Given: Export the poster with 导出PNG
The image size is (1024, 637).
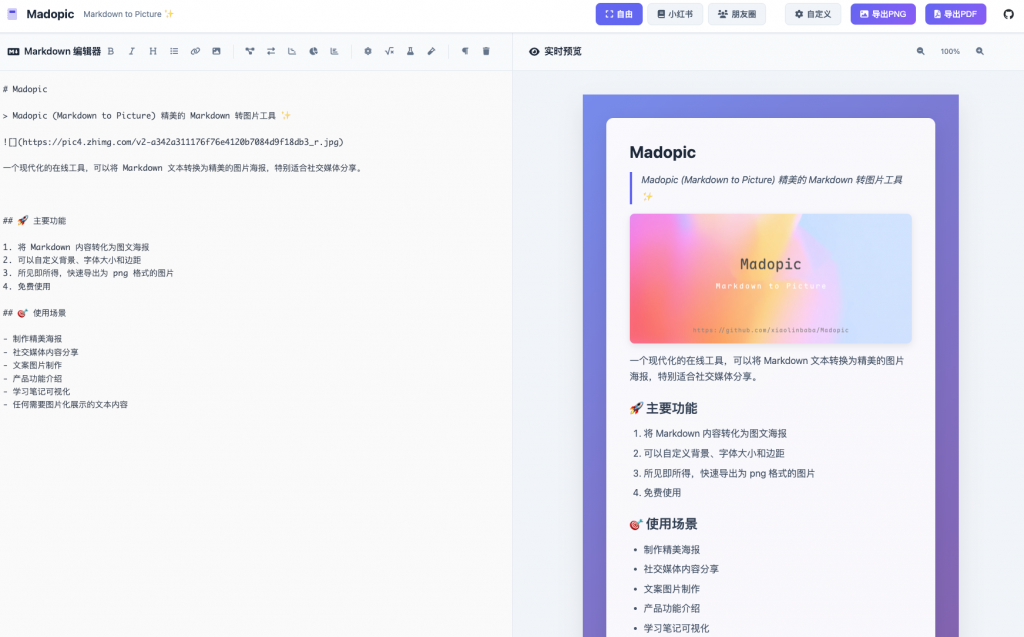Looking at the screenshot, I should (x=883, y=14).
